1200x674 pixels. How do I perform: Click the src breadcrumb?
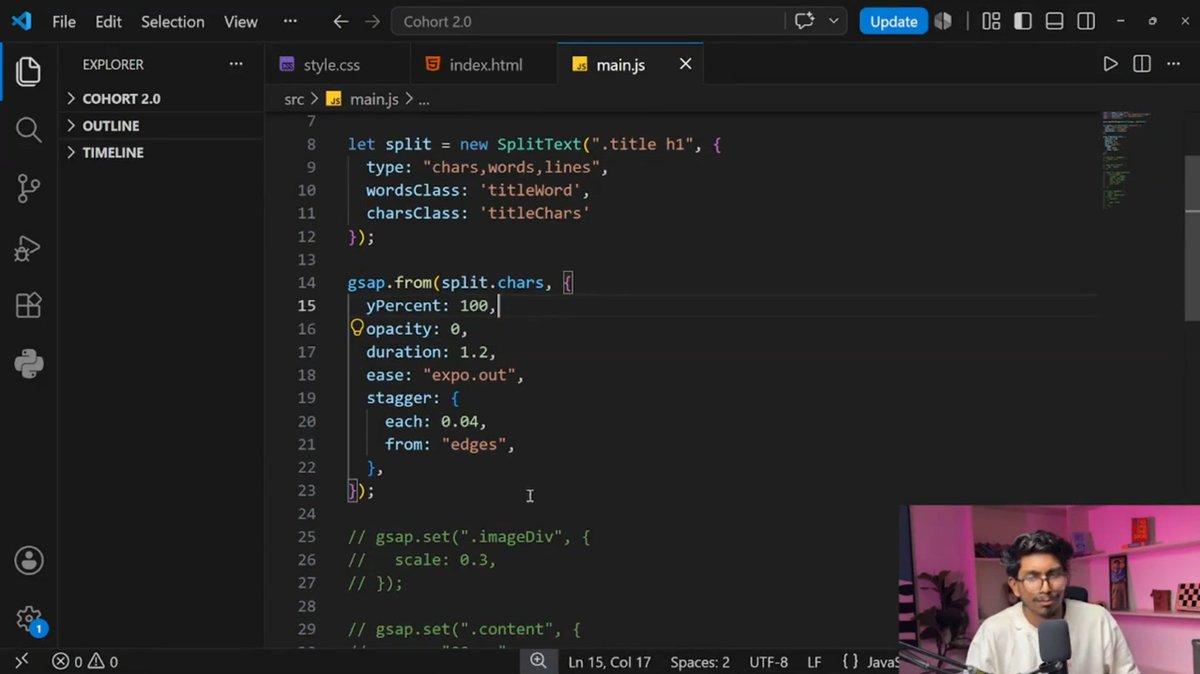click(x=294, y=99)
